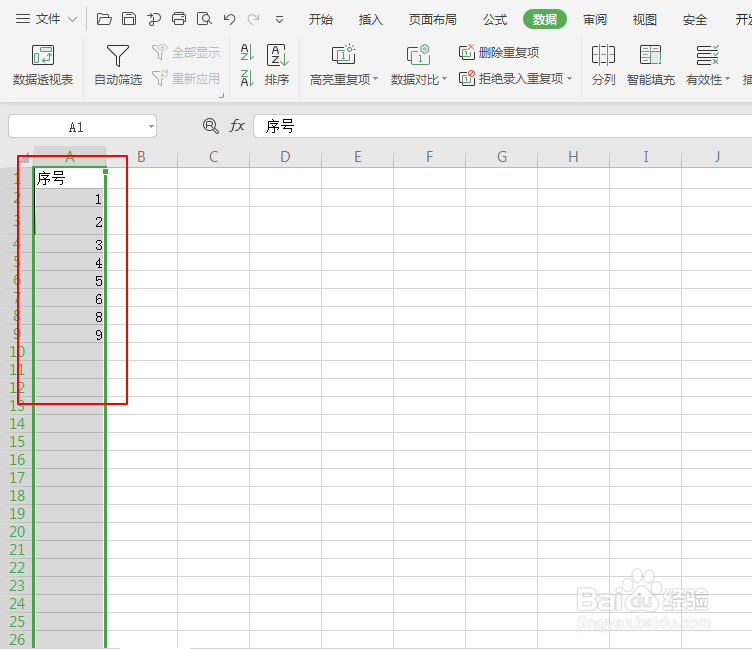Click the save icon

point(129,19)
